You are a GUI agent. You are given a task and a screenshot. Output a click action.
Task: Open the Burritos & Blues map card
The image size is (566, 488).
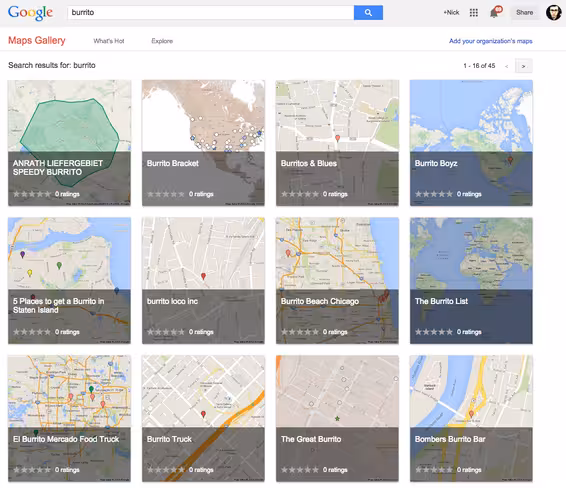click(337, 143)
